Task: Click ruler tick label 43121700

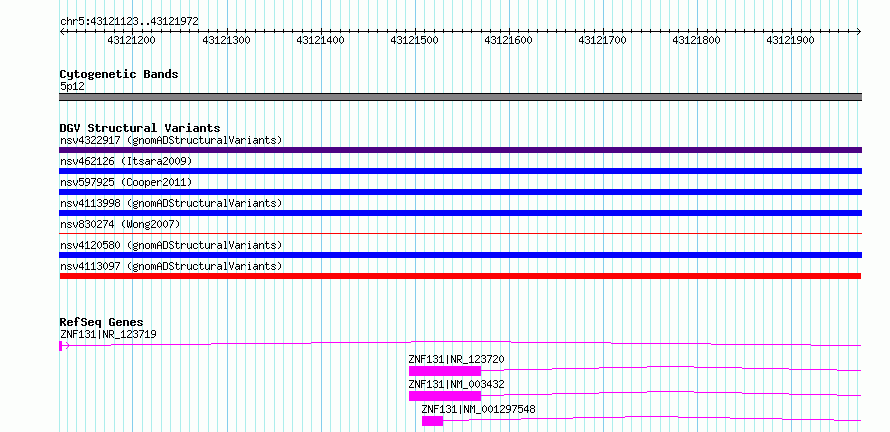Action: click(x=602, y=40)
